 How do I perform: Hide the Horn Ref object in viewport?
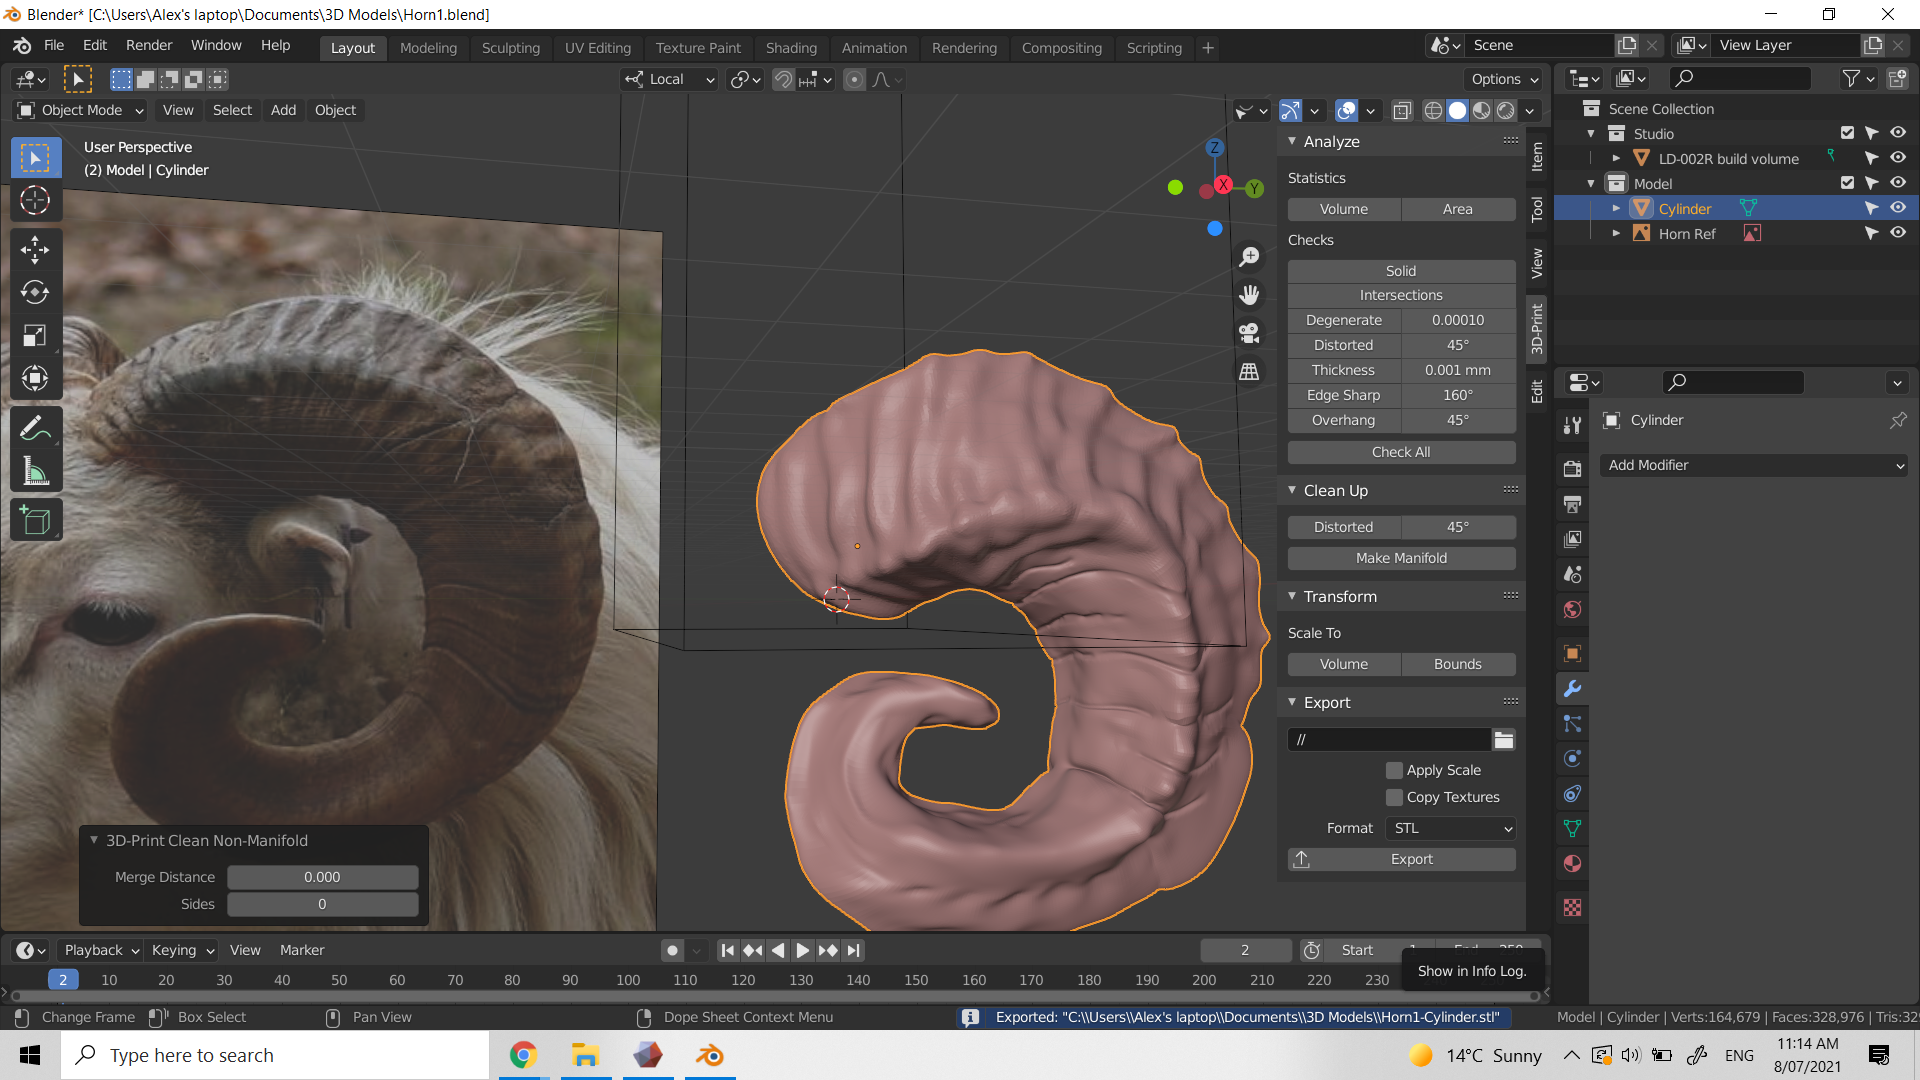(1897, 233)
